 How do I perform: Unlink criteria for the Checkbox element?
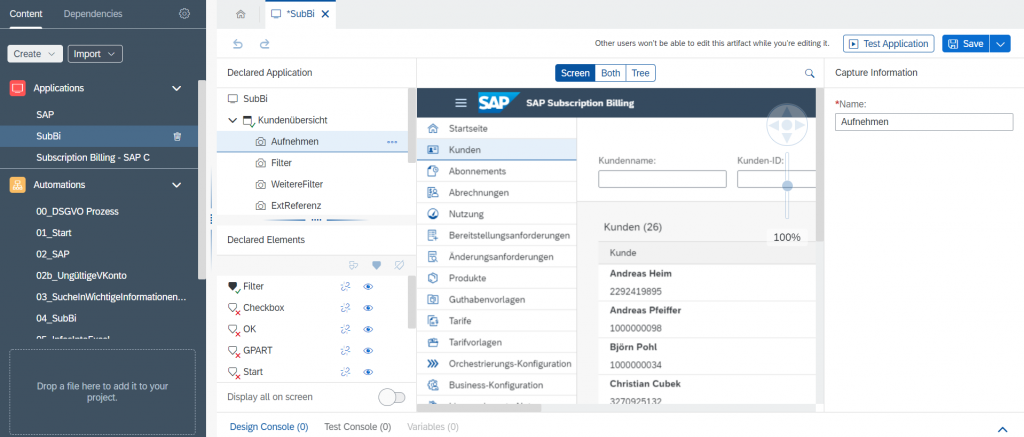point(345,308)
